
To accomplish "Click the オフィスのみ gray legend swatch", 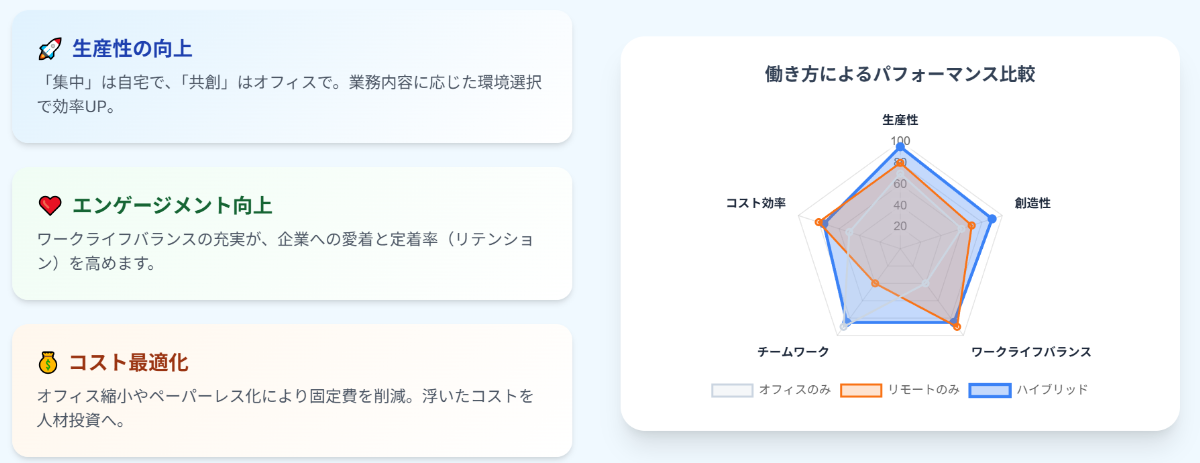I will pyautogui.click(x=732, y=390).
